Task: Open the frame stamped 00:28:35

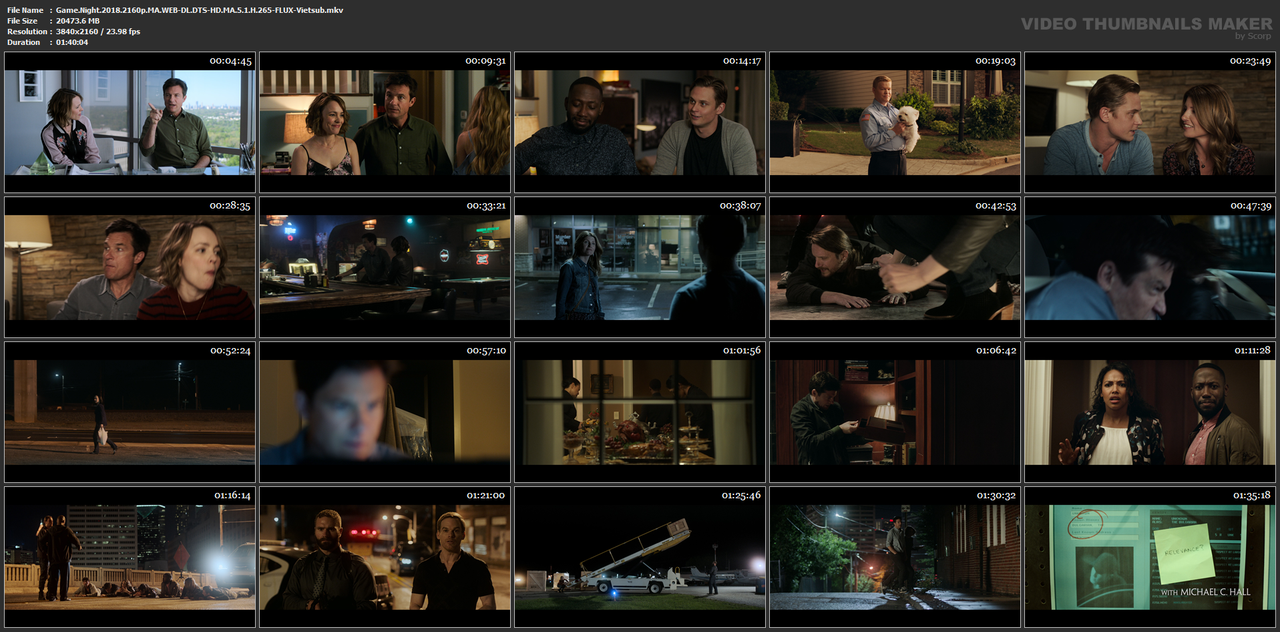Action: [130, 267]
